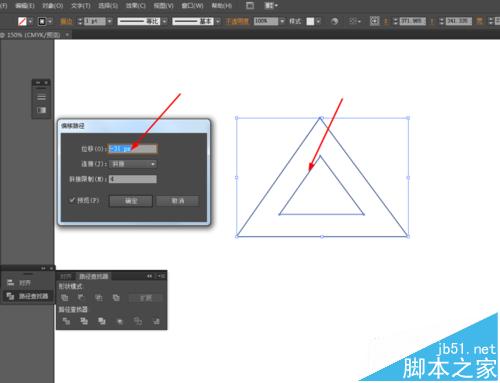Click the stroke weight value field
The height and width of the screenshot is (383, 500).
pyautogui.click(x=95, y=21)
